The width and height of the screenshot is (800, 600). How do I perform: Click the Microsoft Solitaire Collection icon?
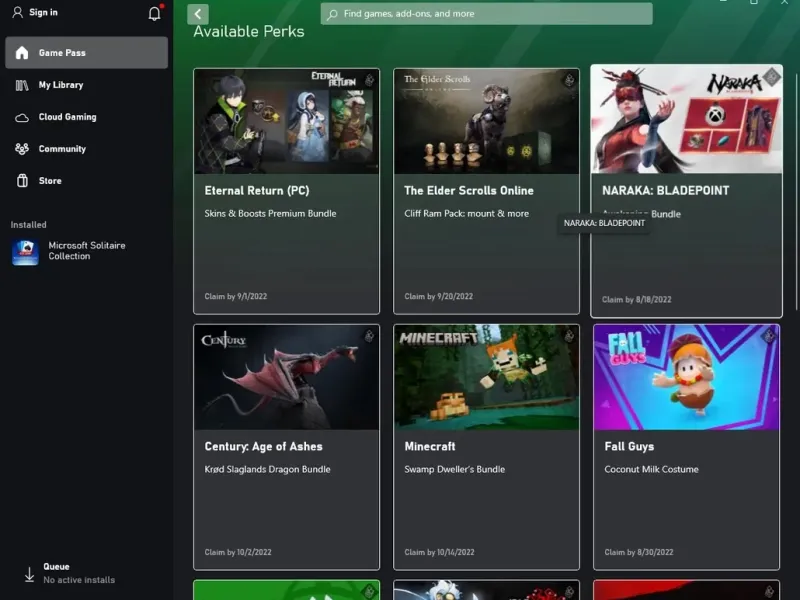[x=25, y=252]
